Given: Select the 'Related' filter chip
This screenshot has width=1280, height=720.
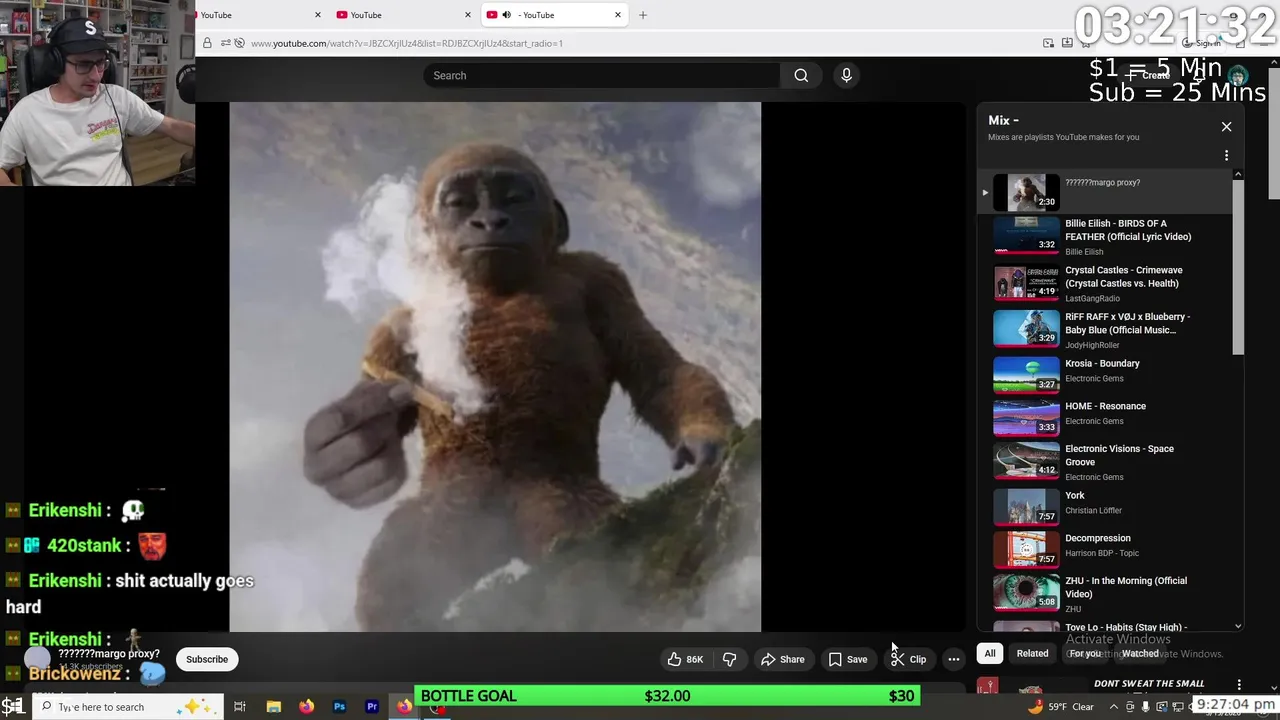Looking at the screenshot, I should 1032,654.
